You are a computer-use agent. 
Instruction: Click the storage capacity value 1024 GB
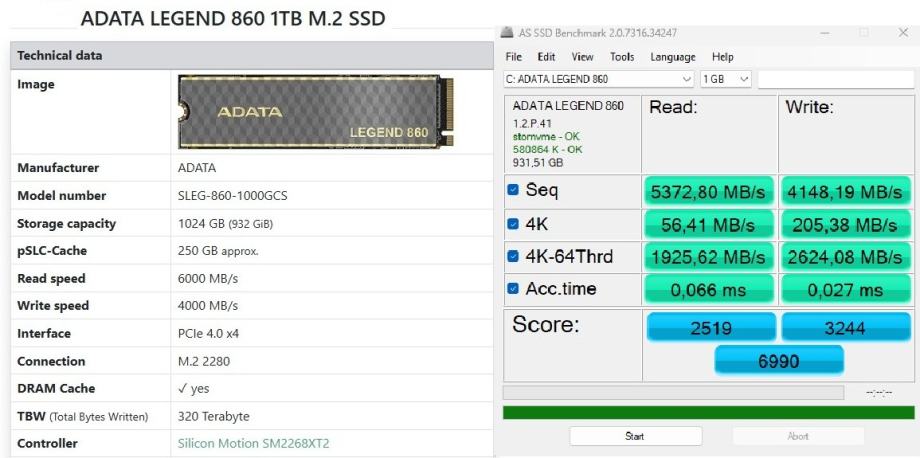(x=225, y=224)
